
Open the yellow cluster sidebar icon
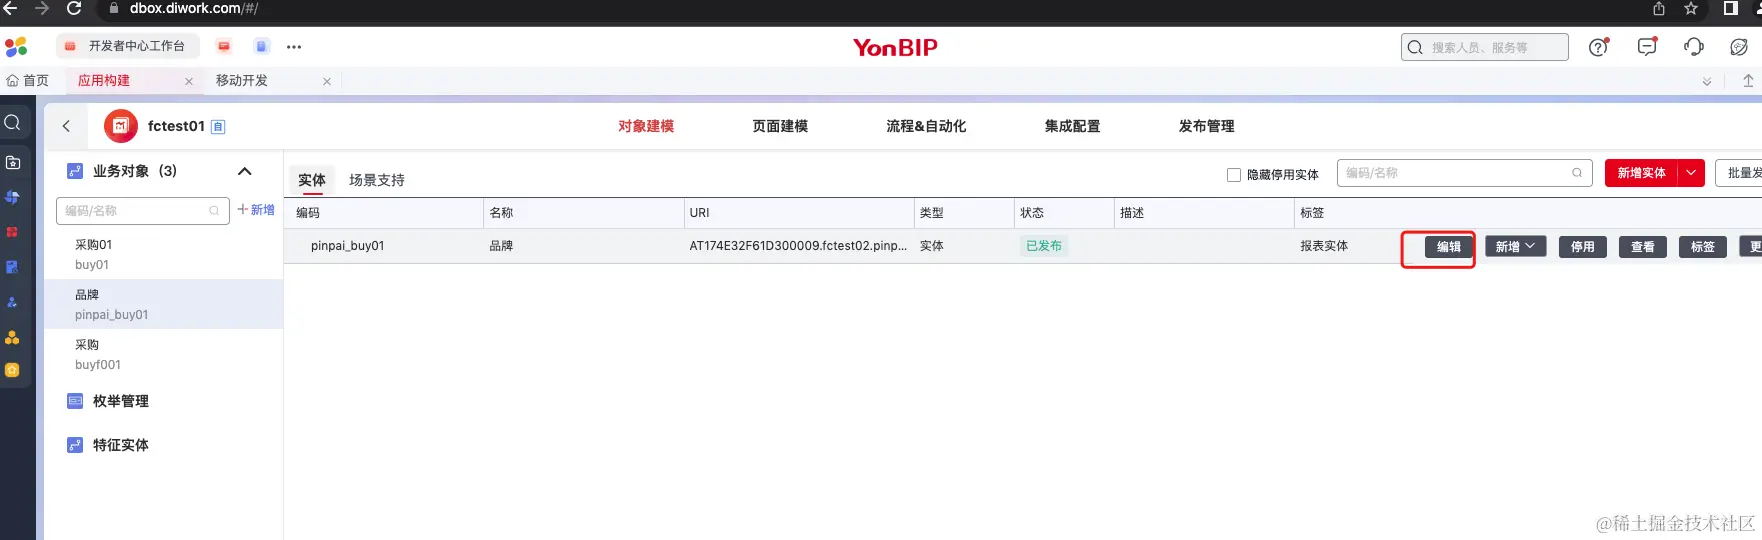[x=13, y=337]
